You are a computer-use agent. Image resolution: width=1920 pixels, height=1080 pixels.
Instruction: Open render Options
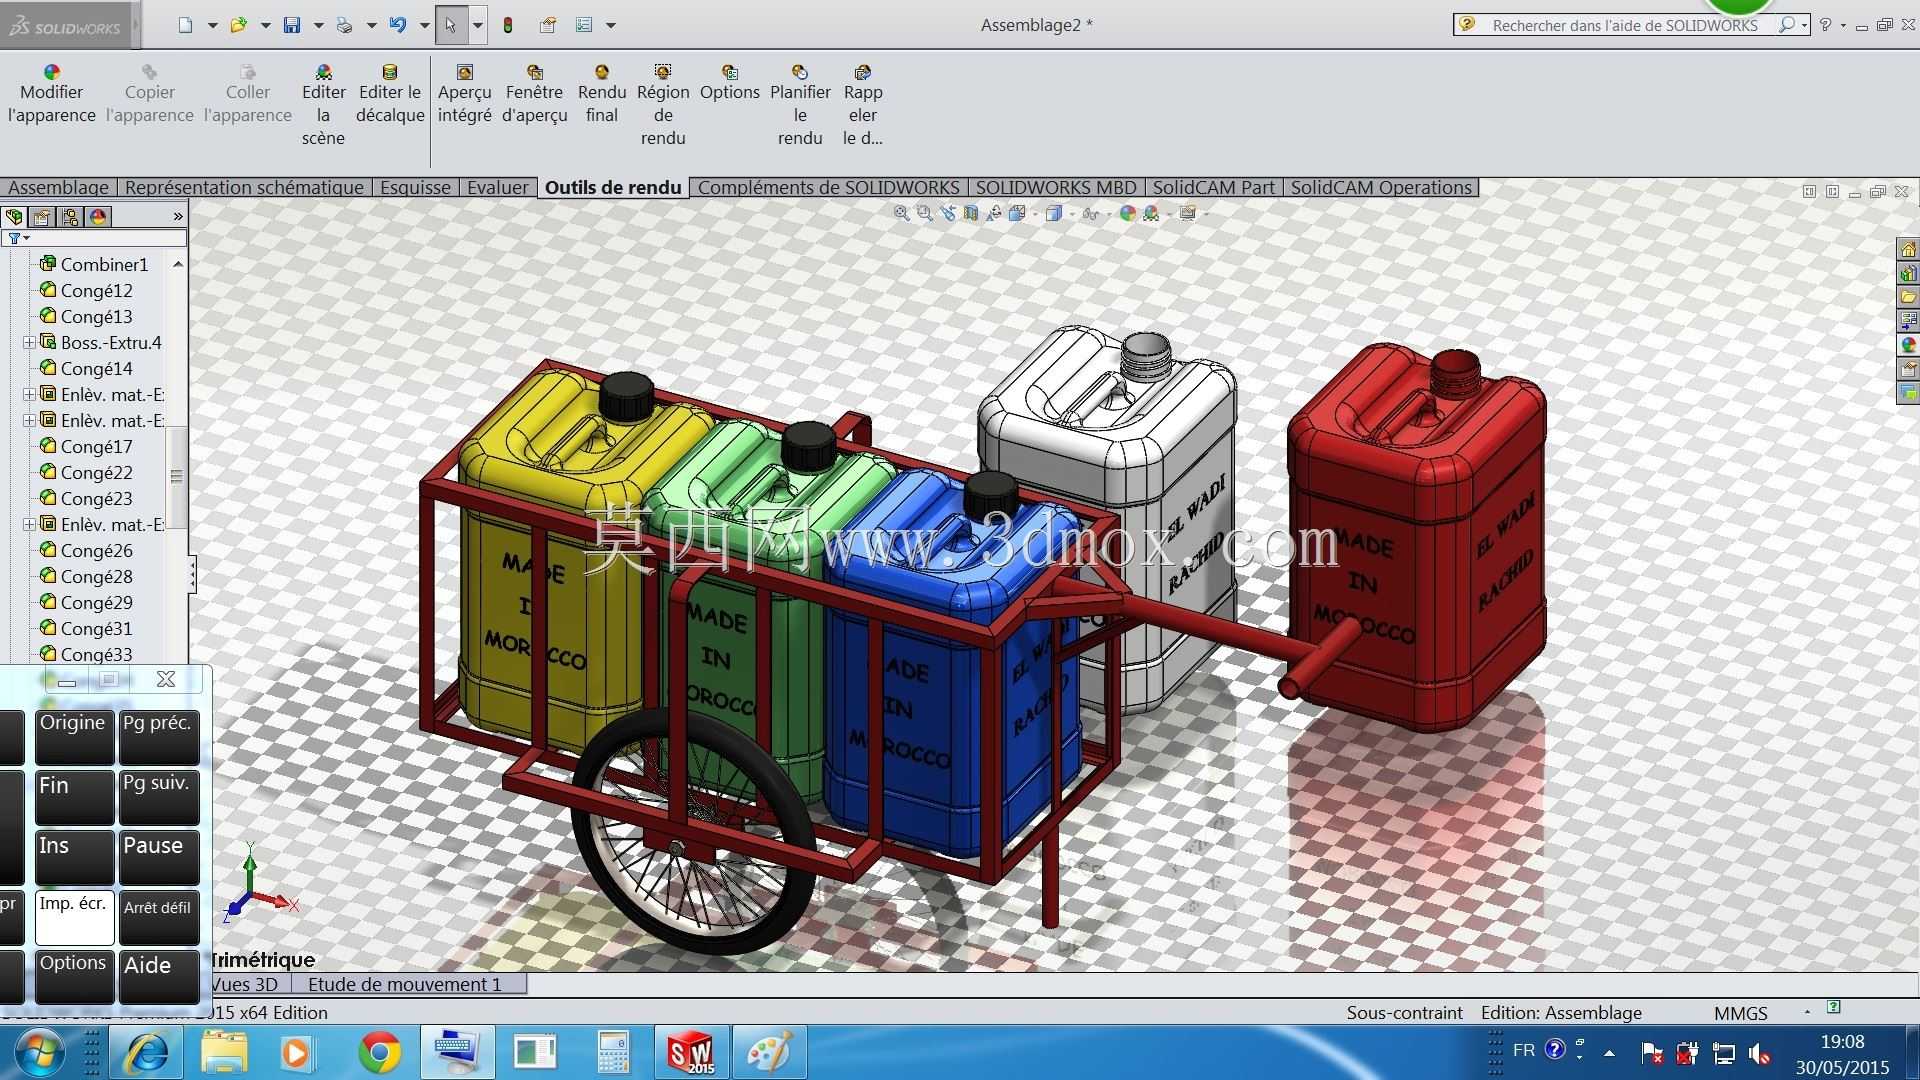point(730,83)
